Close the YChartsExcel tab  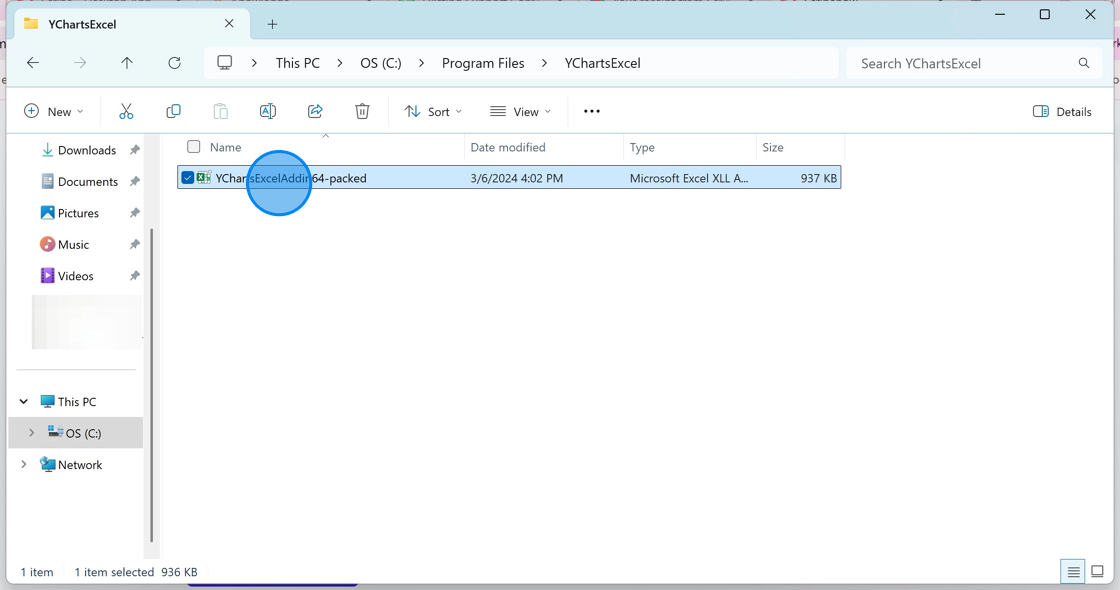pyautogui.click(x=229, y=24)
